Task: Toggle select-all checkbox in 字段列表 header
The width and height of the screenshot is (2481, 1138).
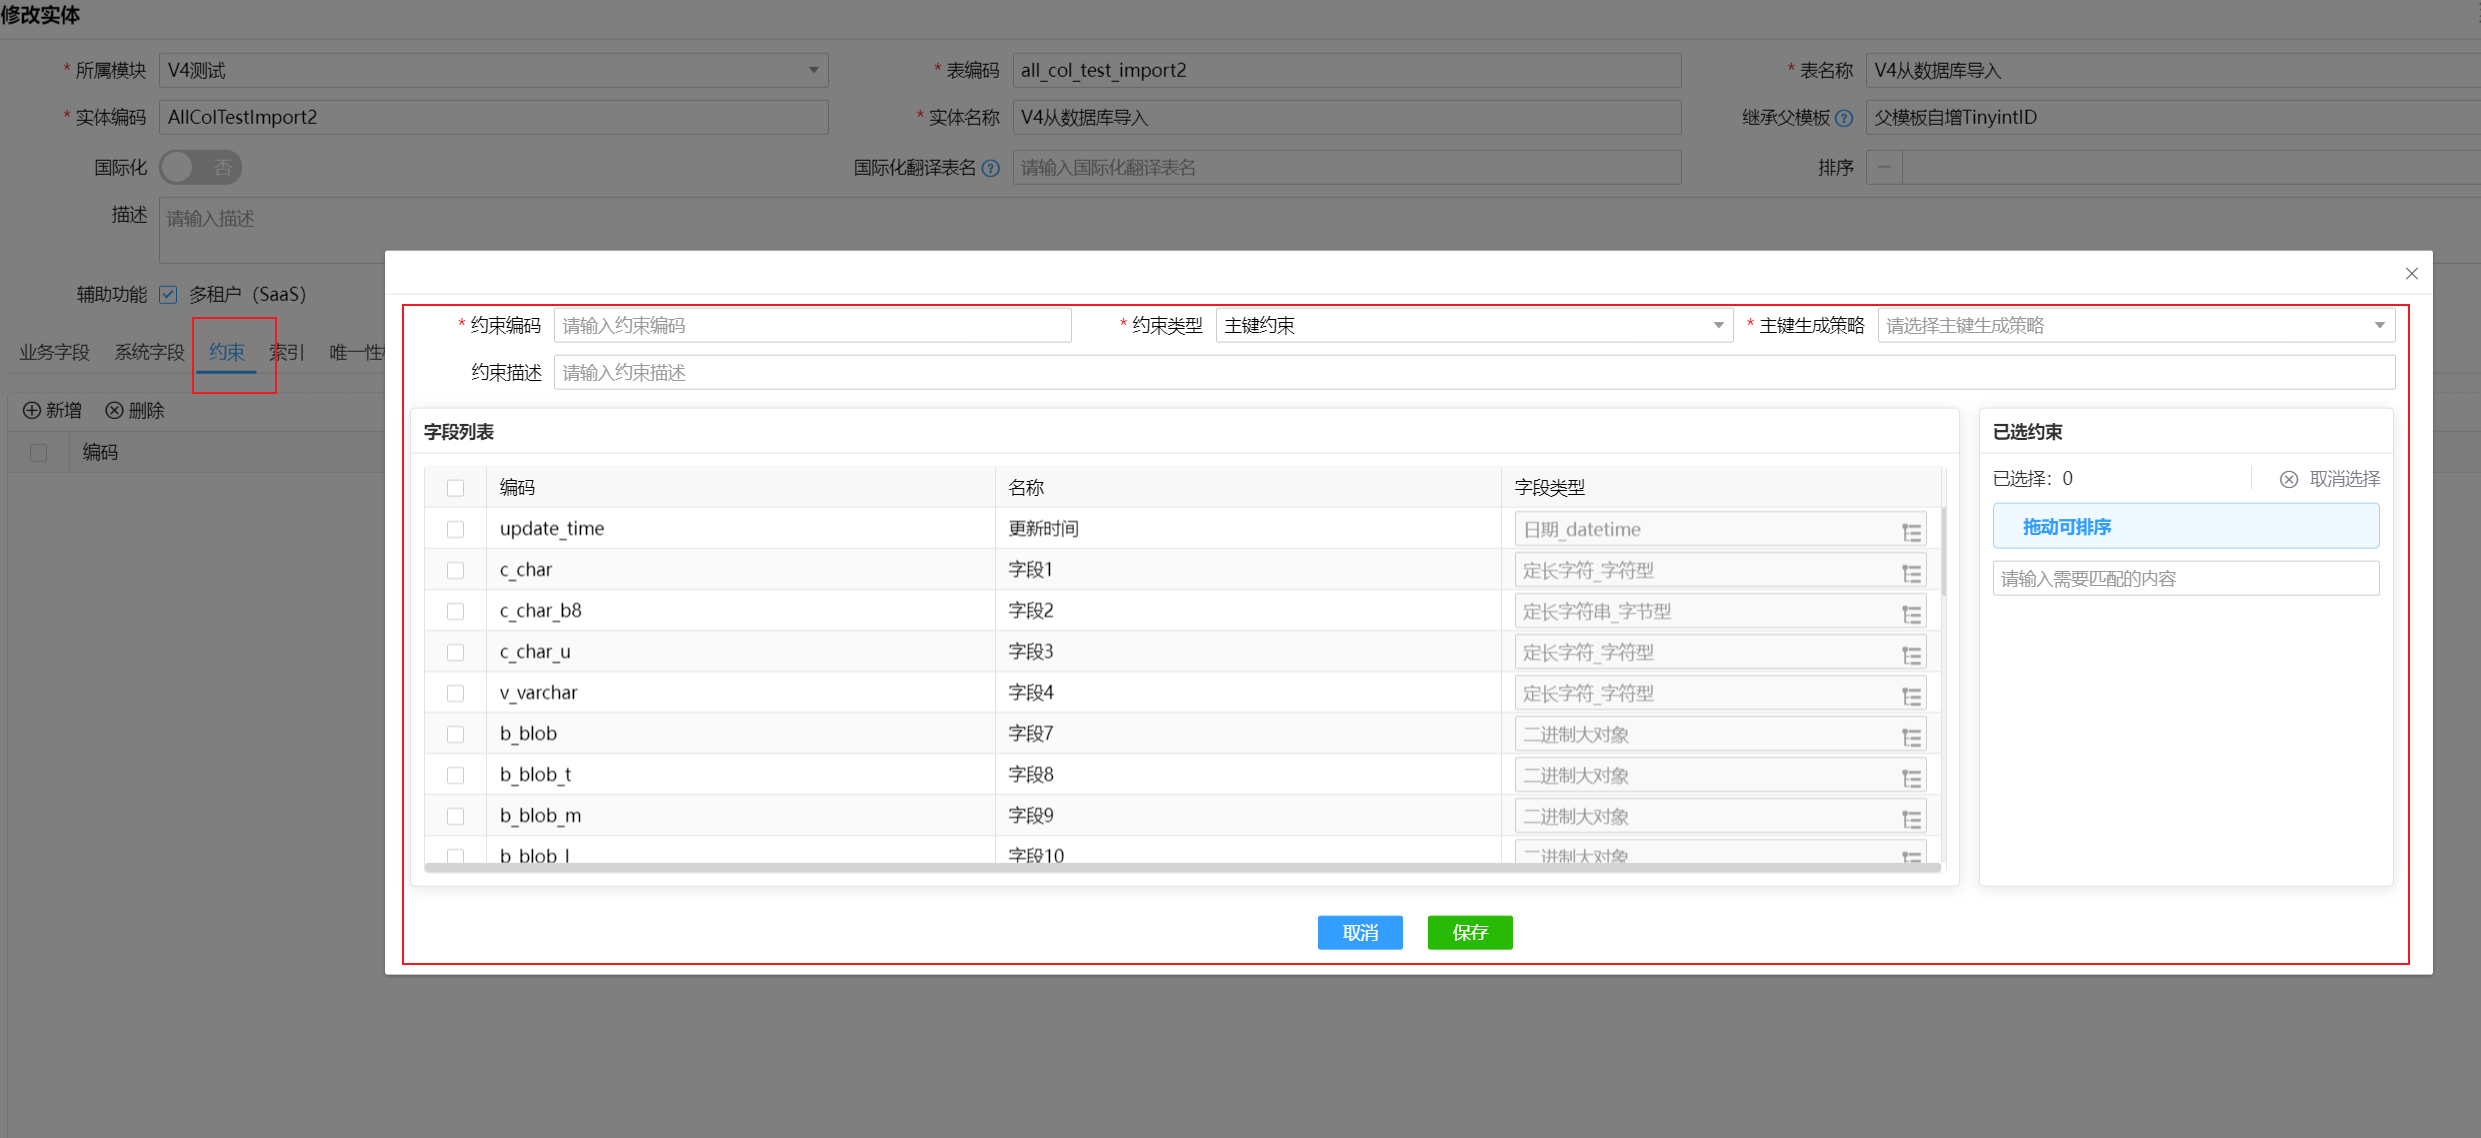Action: [x=455, y=488]
